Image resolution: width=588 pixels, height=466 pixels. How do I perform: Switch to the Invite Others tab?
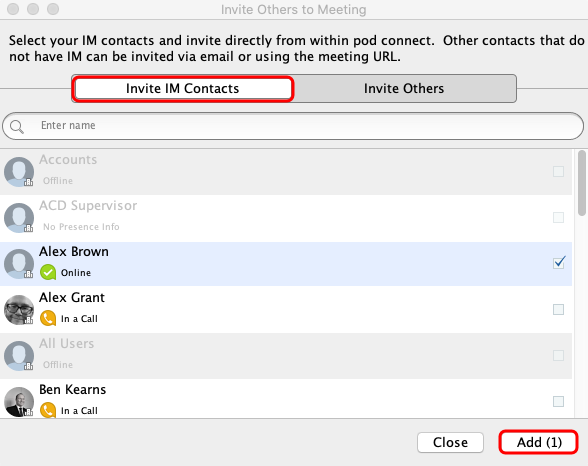click(404, 88)
